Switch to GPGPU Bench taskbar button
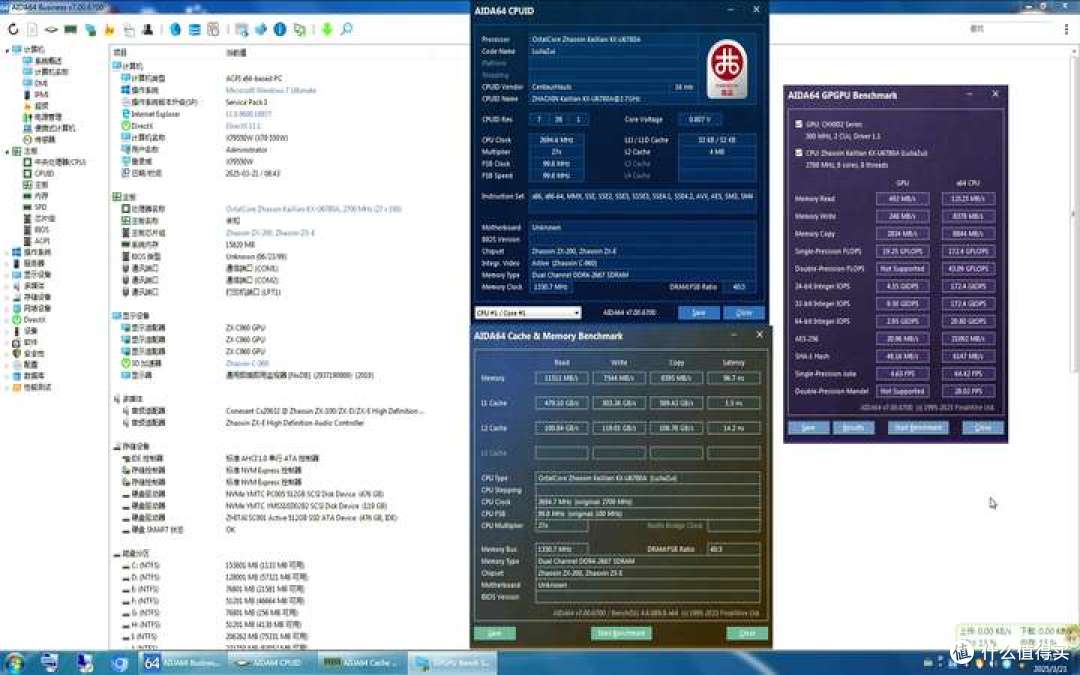Screen dimensions: 1080x675 click(x=453, y=663)
